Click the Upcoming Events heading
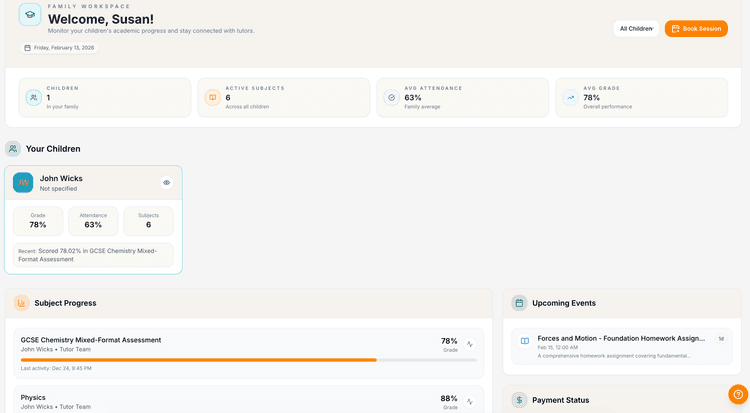This screenshot has width=750, height=413. 564,303
